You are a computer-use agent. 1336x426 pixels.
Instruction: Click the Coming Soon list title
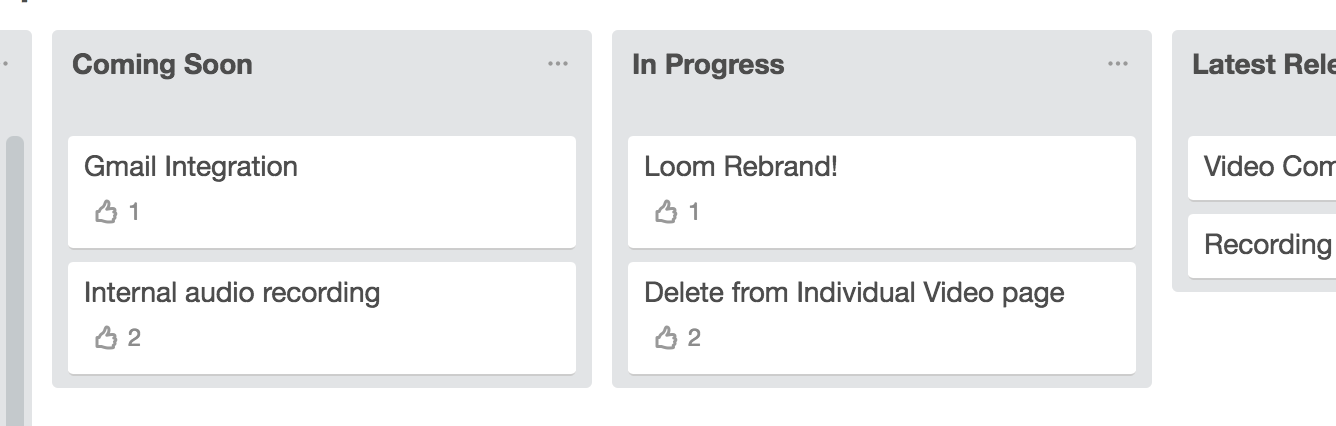pyautogui.click(x=162, y=64)
